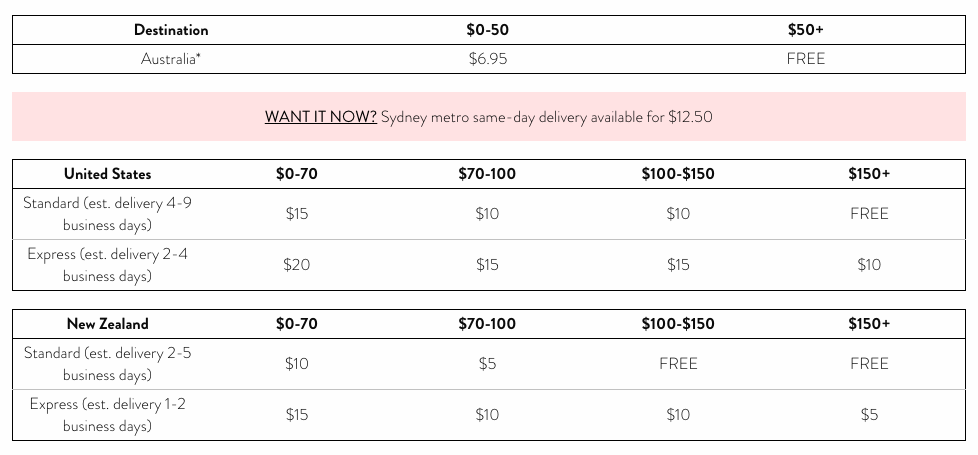Click the "New Zealand" table heading
This screenshot has width=978, height=455.
pos(107,324)
